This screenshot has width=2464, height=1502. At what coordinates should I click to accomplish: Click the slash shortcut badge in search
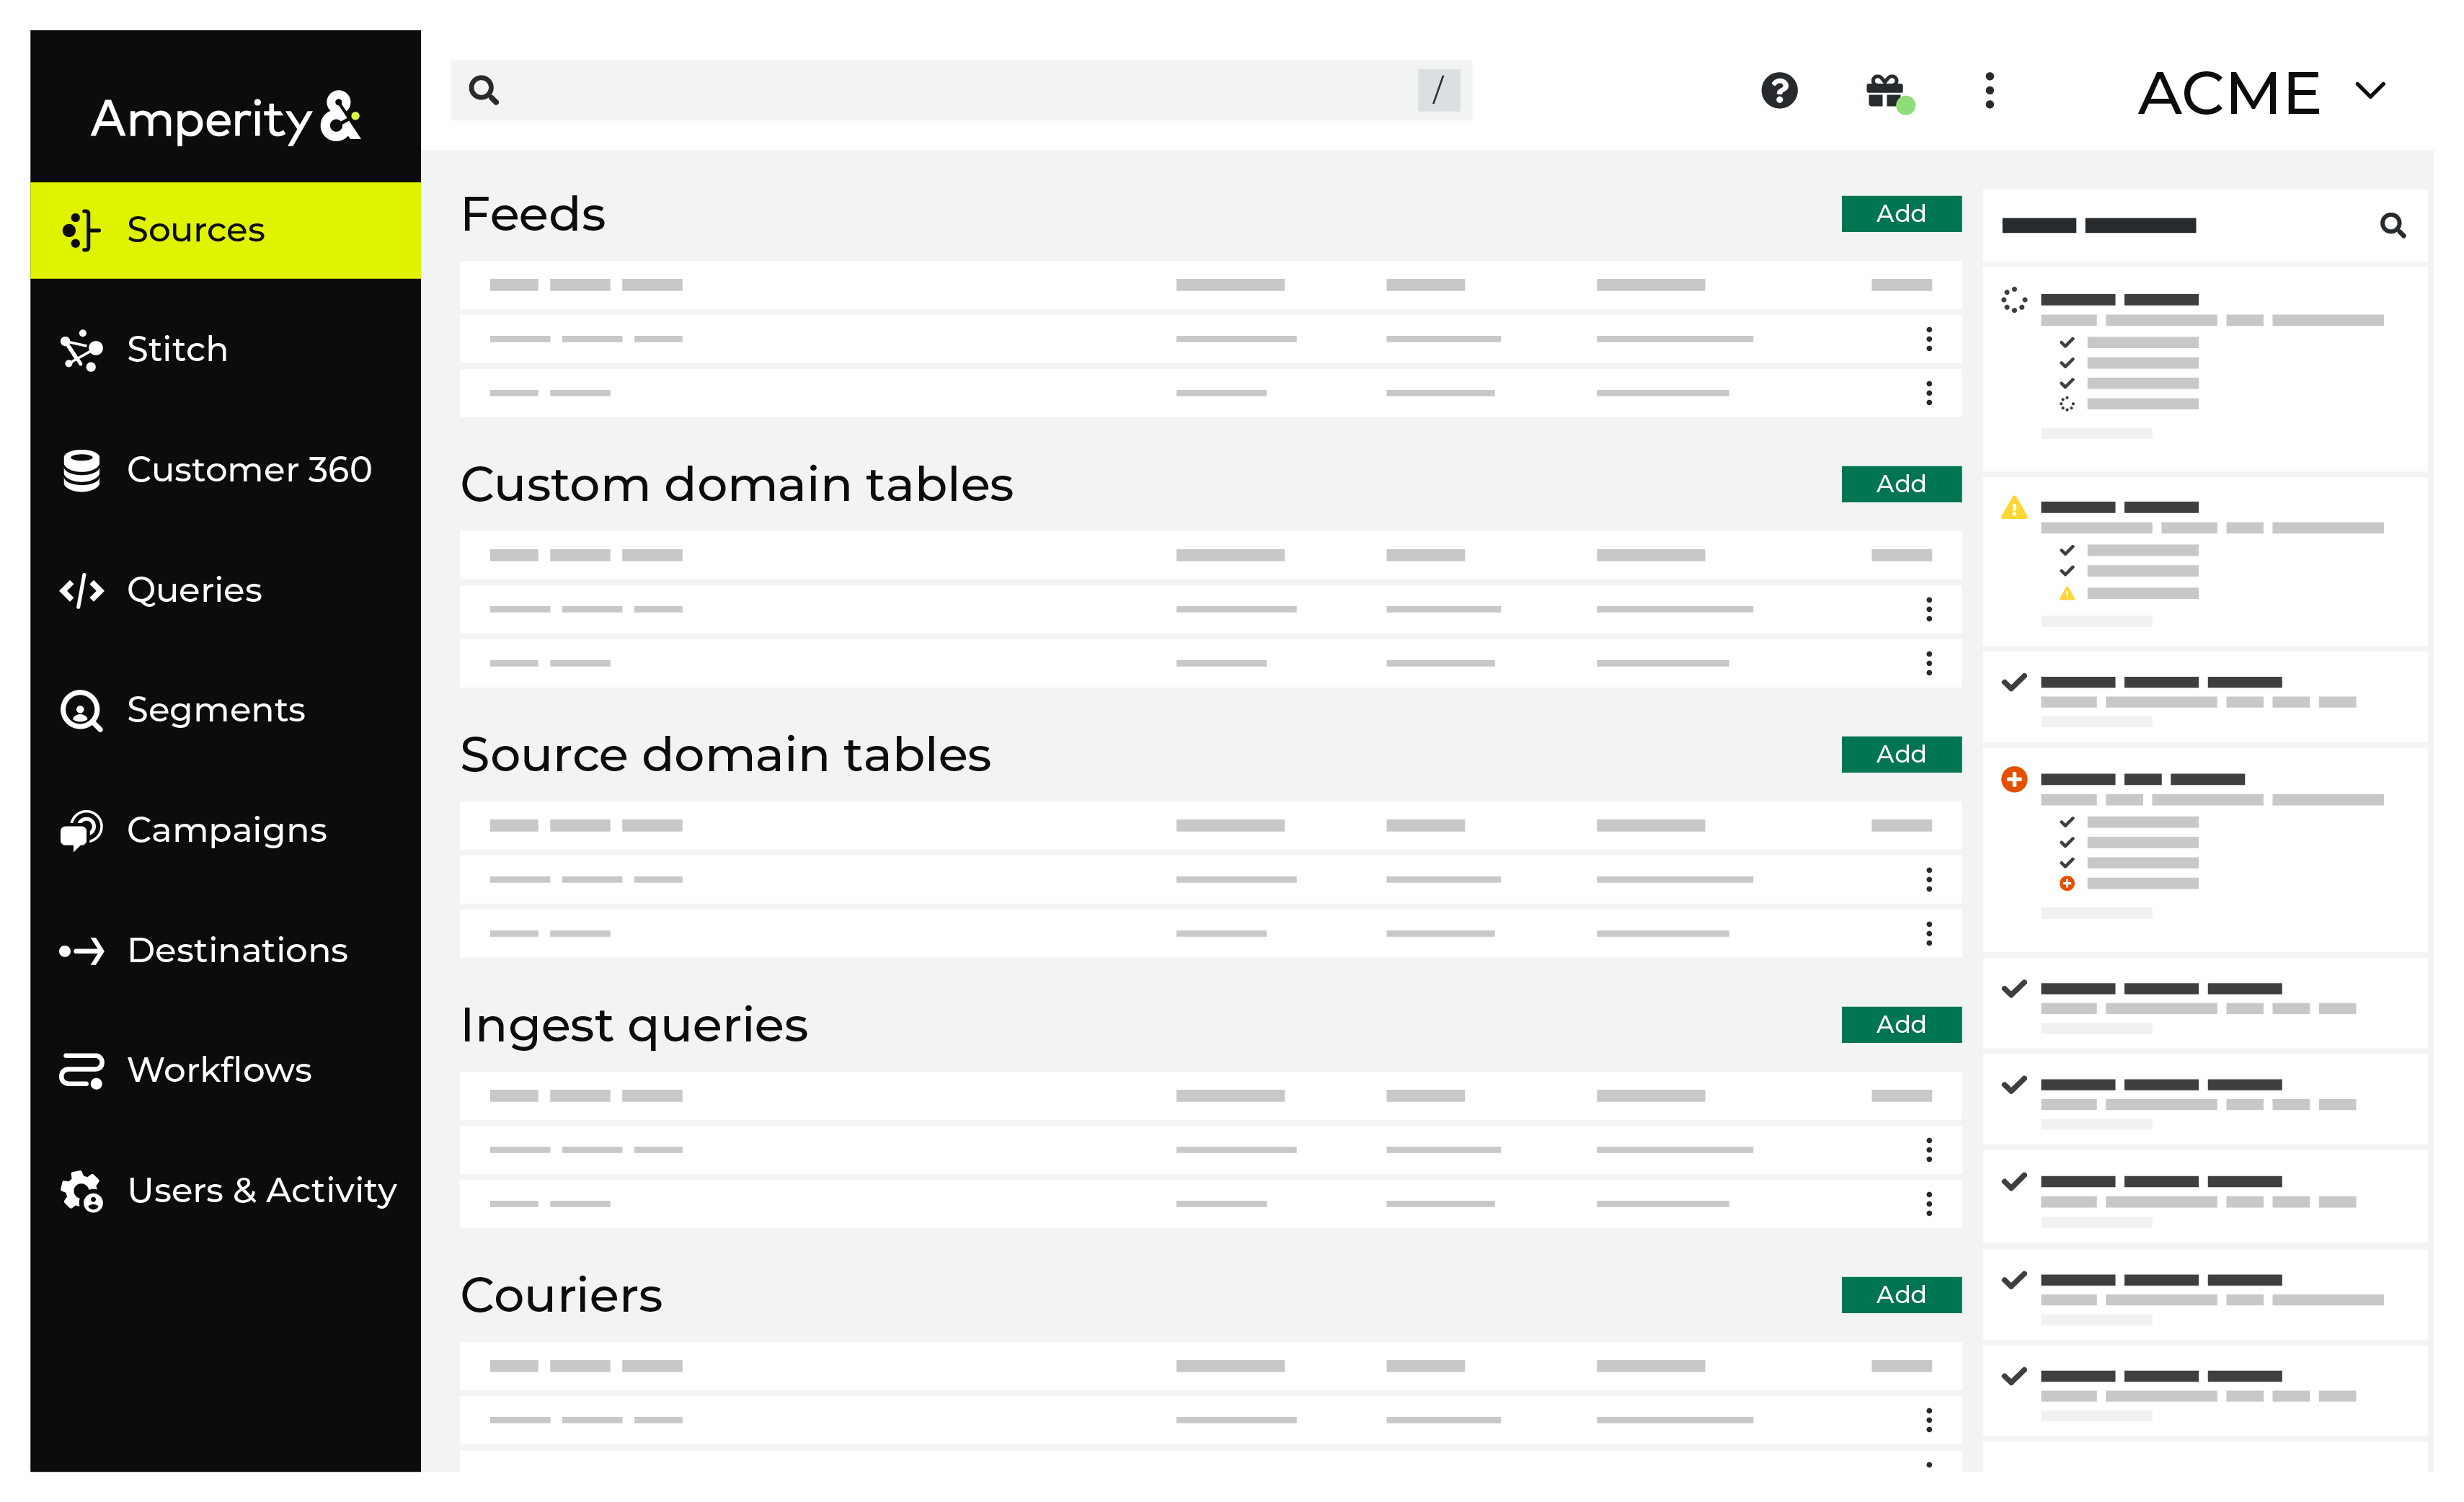(1439, 90)
